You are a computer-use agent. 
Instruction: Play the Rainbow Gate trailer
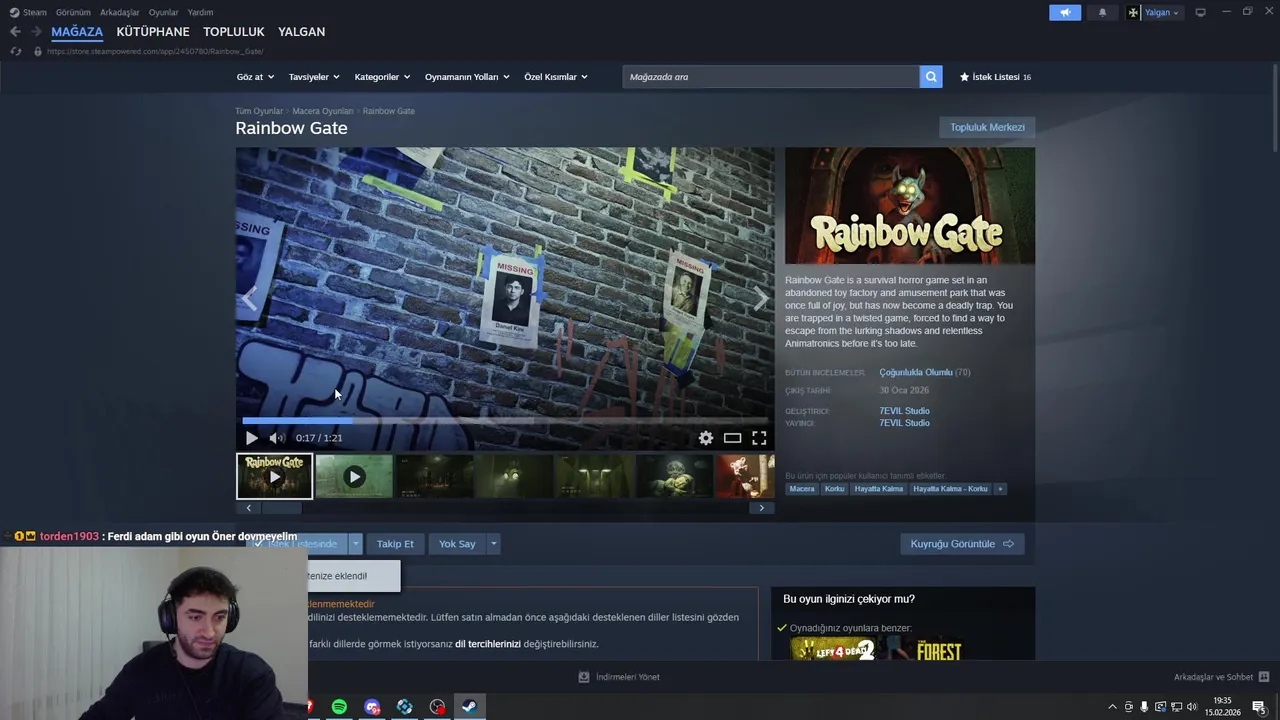coord(251,438)
